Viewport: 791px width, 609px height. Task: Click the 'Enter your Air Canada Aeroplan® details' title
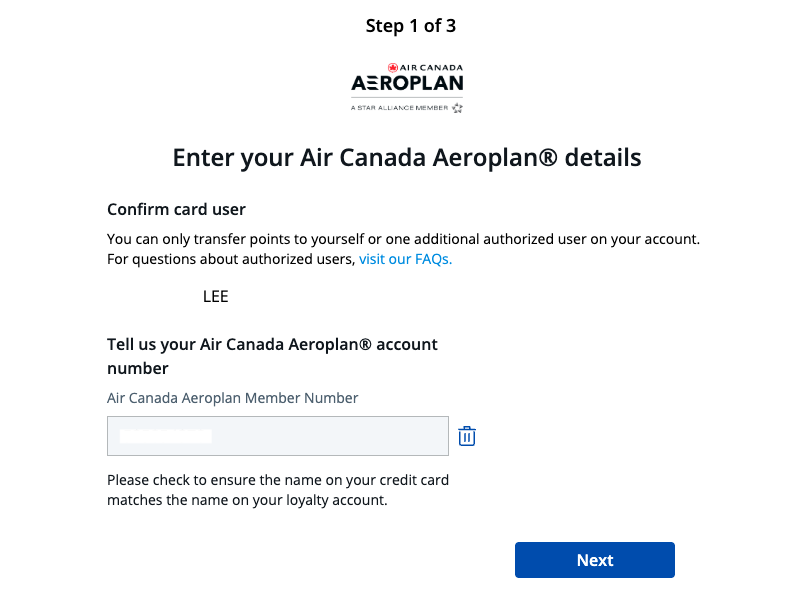[x=407, y=157]
